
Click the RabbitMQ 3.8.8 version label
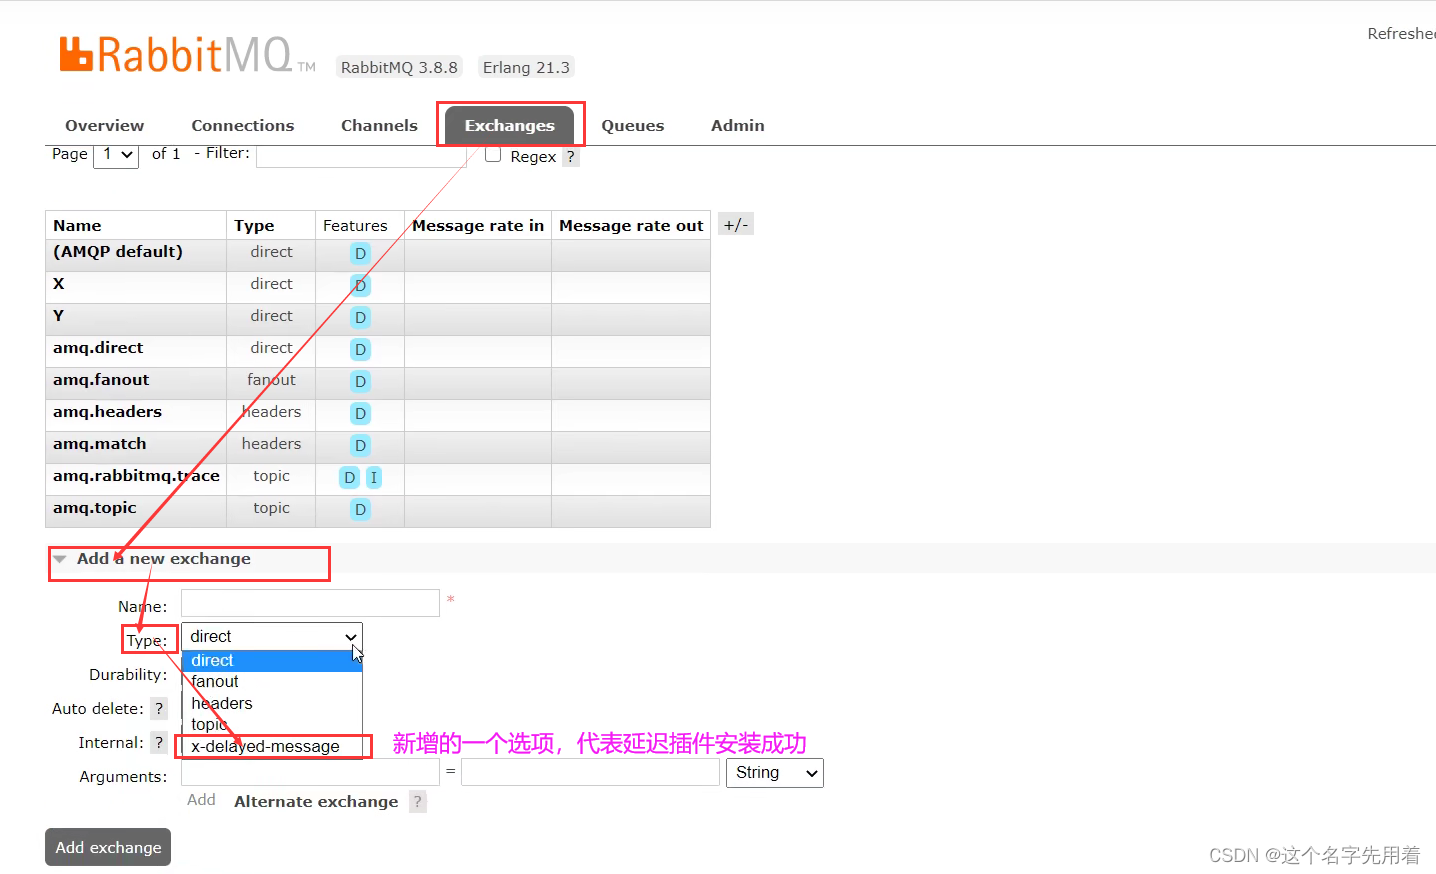click(x=399, y=68)
